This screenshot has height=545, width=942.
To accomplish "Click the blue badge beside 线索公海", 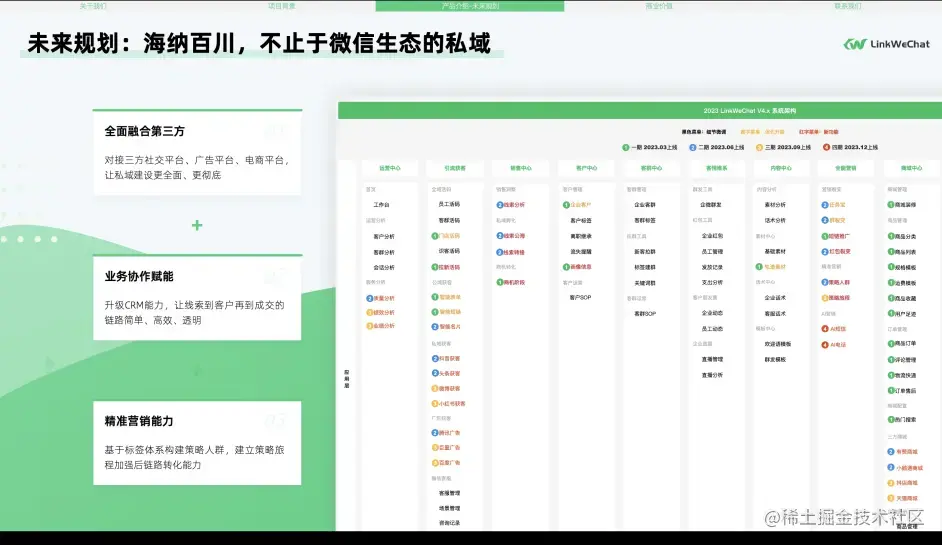I will [x=499, y=236].
